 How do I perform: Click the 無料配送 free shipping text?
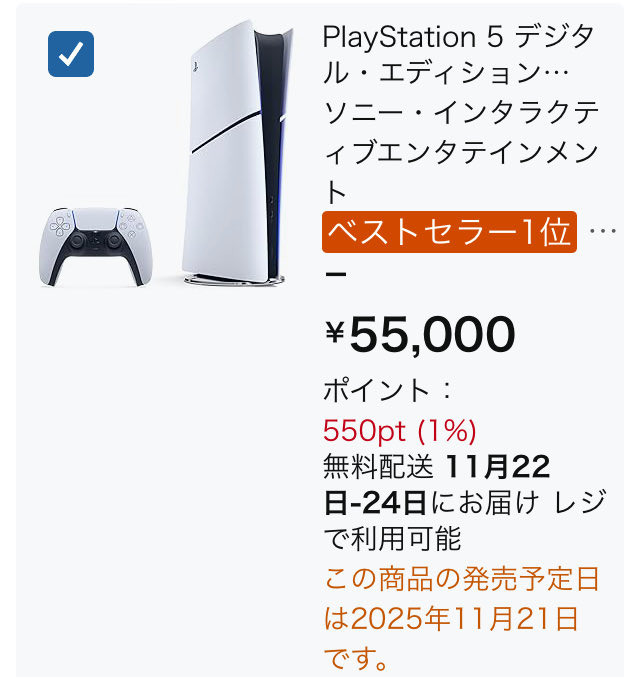pos(379,466)
